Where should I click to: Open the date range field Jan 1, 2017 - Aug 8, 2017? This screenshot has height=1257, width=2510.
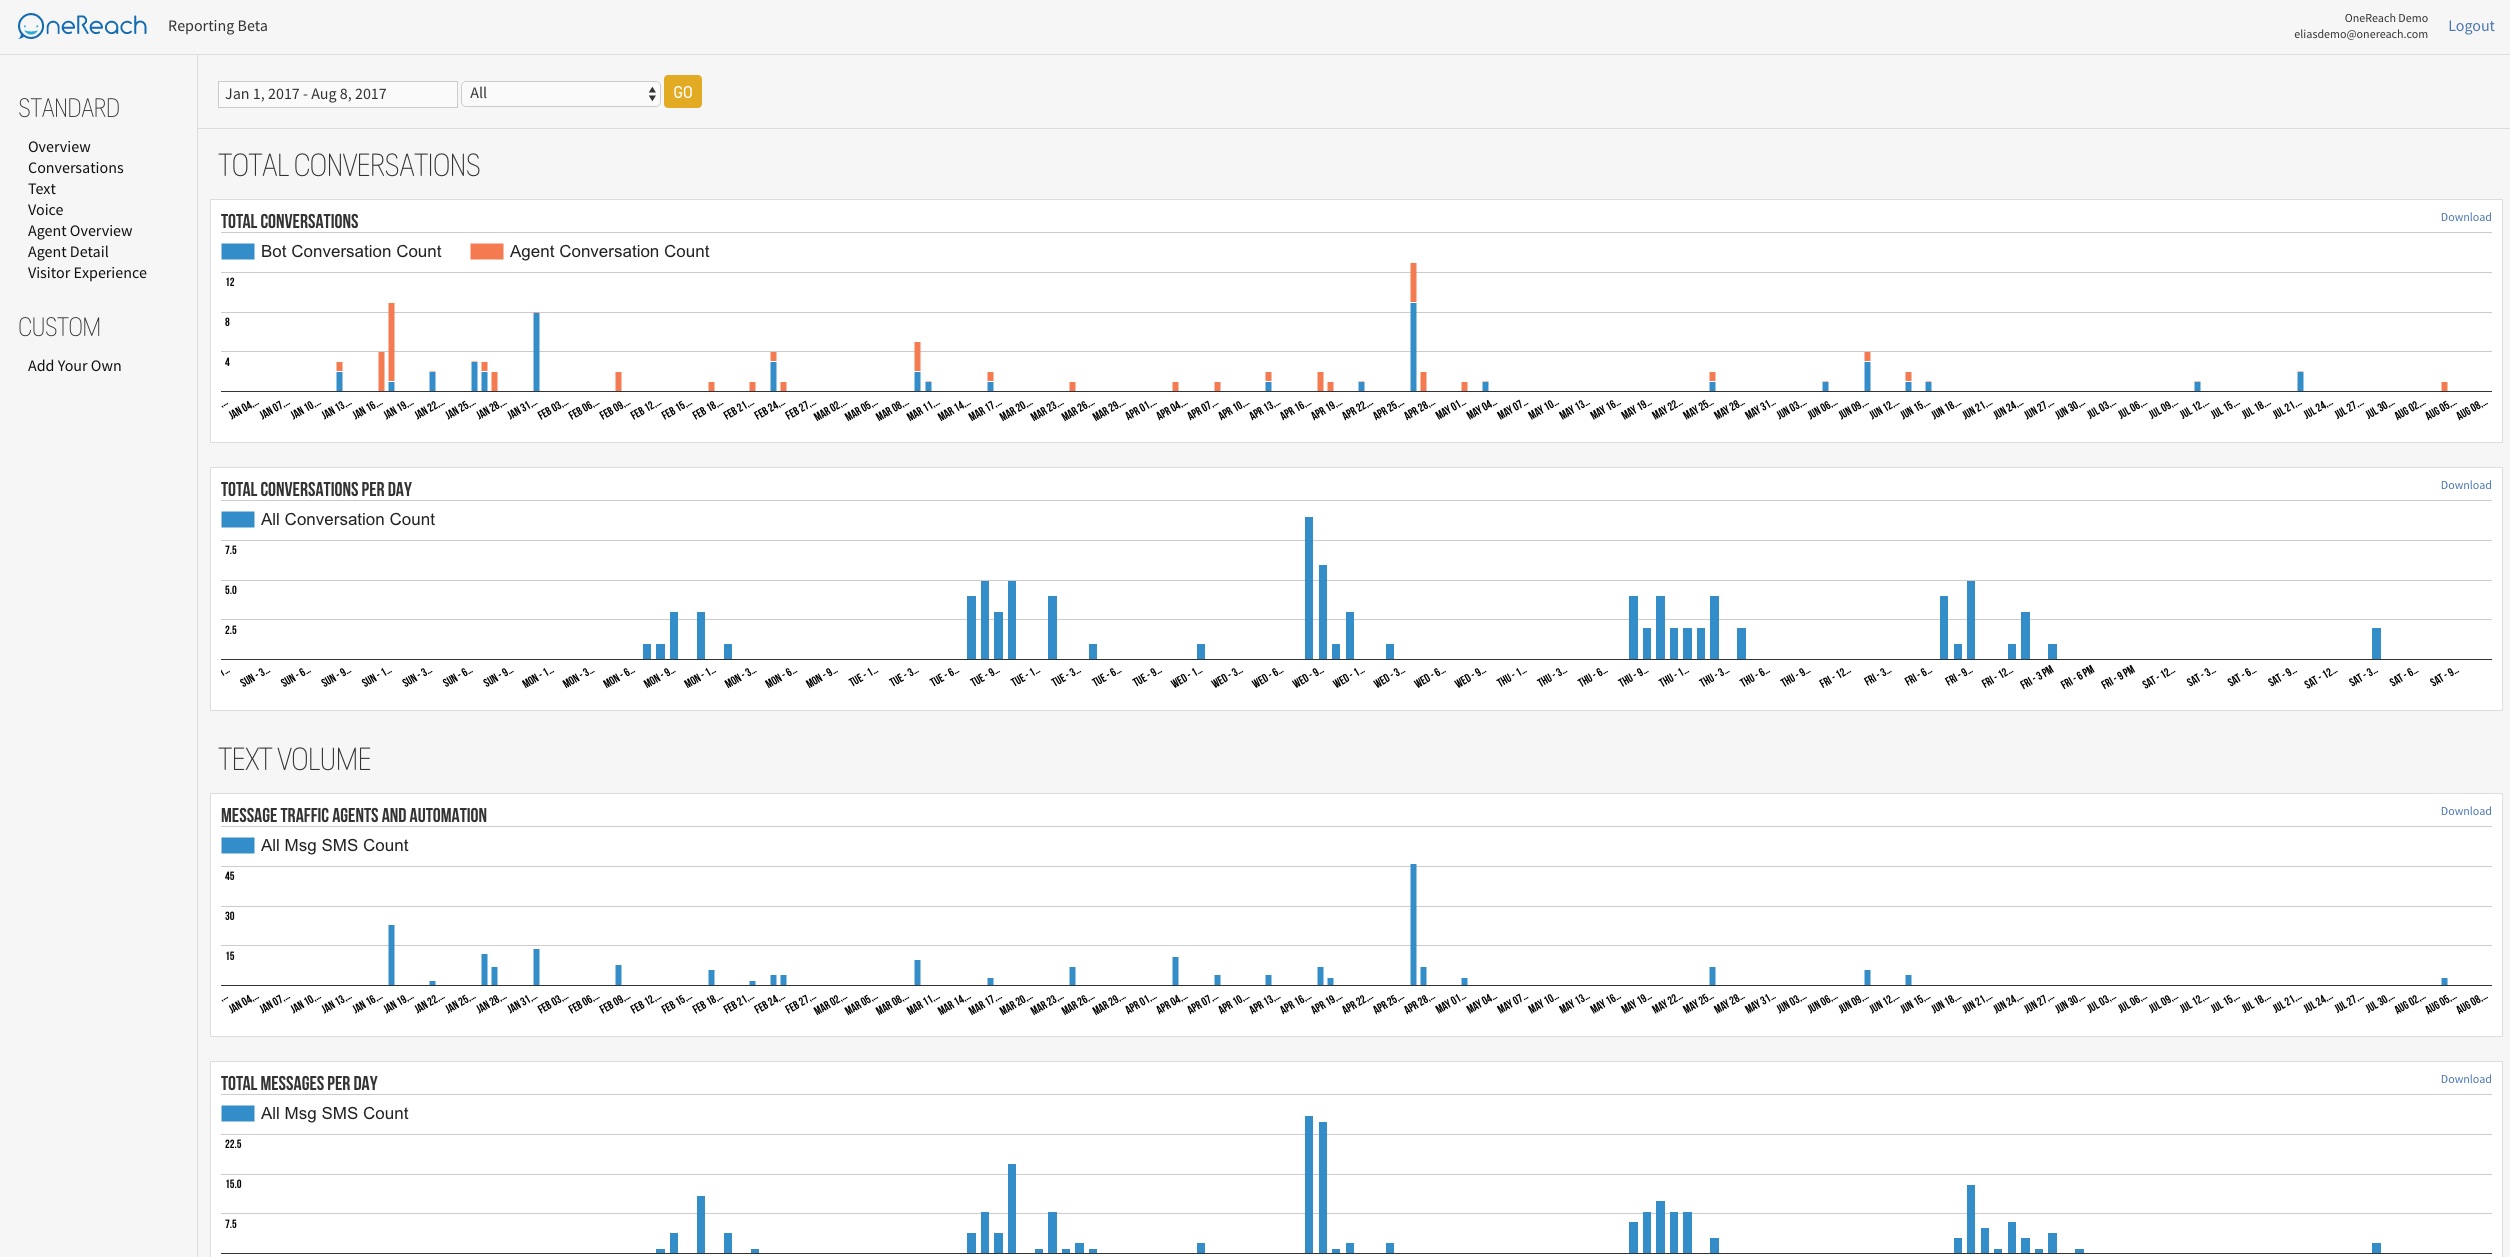337,94
